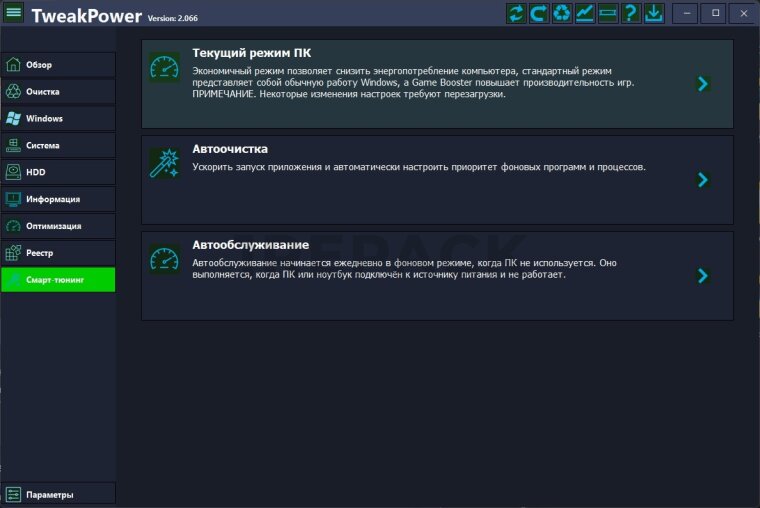Open the Реестр sidebar section
This screenshot has width=760, height=508.
coord(58,253)
